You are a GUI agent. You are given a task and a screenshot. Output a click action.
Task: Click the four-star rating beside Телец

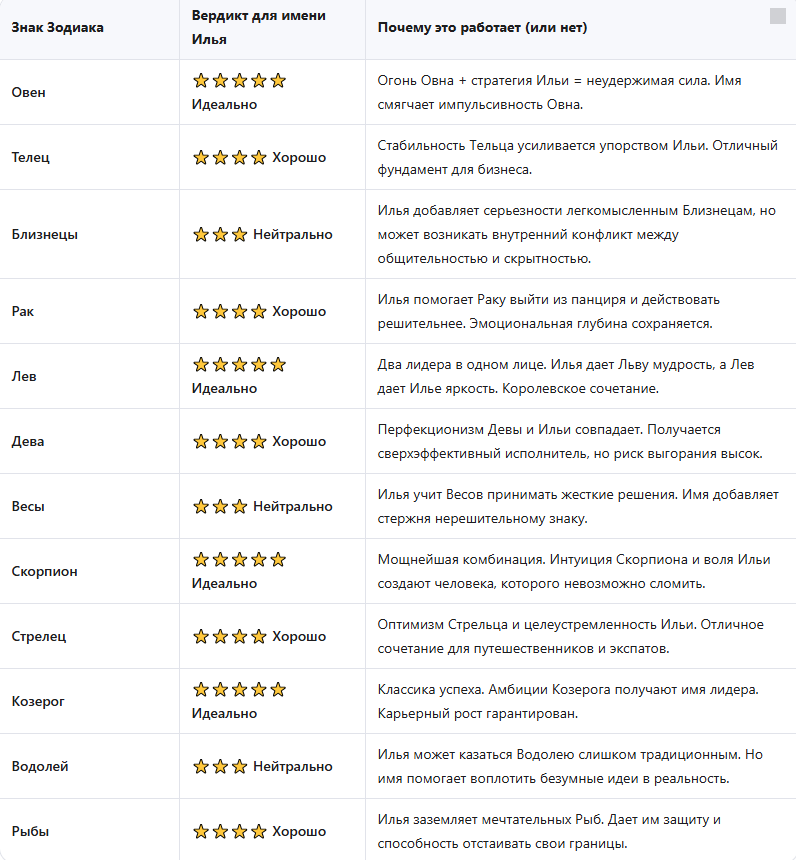230,157
